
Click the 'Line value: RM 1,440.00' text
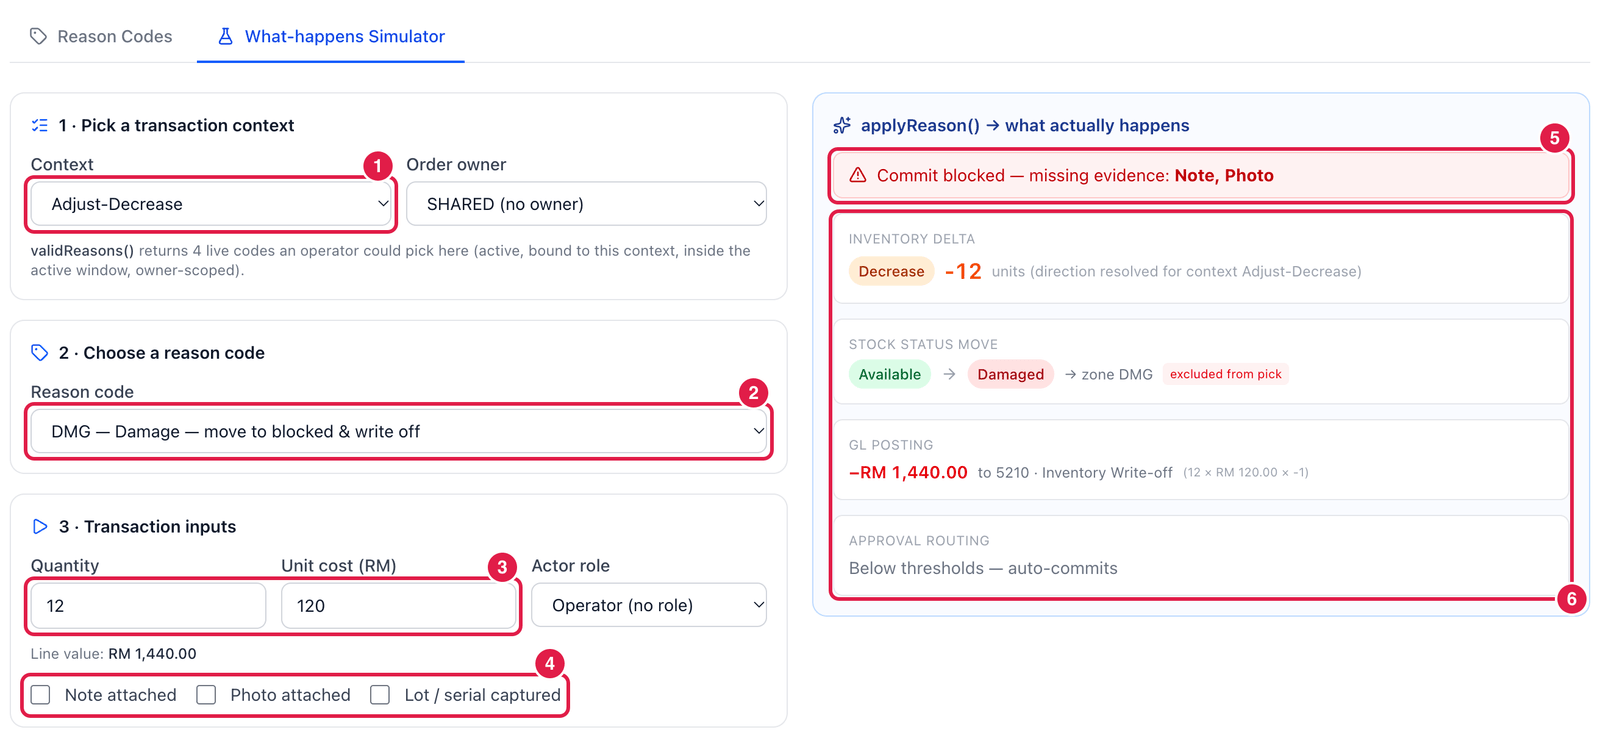click(x=113, y=654)
